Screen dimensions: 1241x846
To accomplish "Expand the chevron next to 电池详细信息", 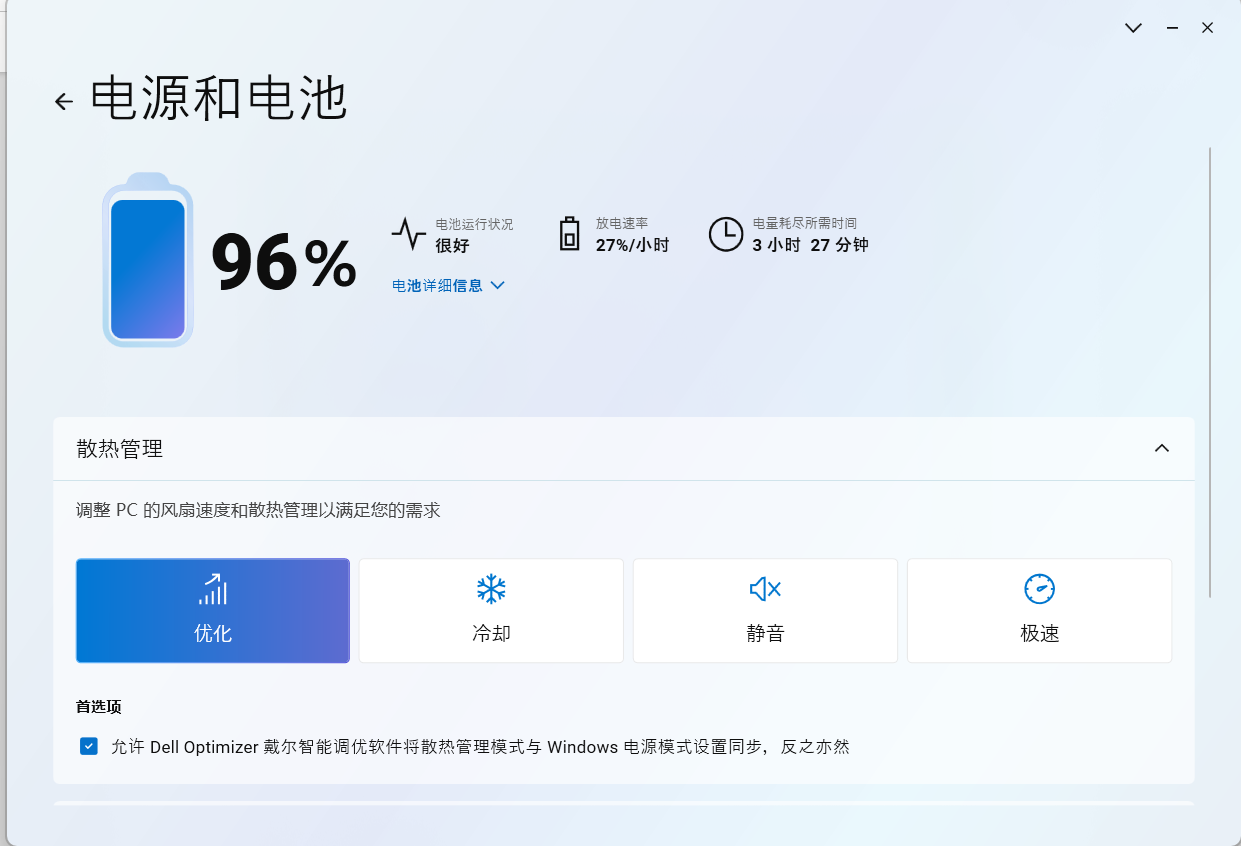I will (498, 285).
